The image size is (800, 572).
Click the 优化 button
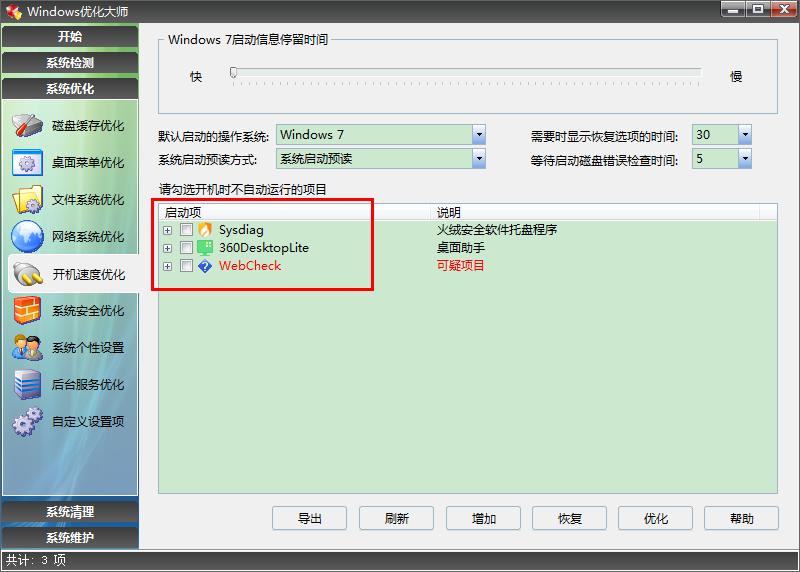pos(655,518)
